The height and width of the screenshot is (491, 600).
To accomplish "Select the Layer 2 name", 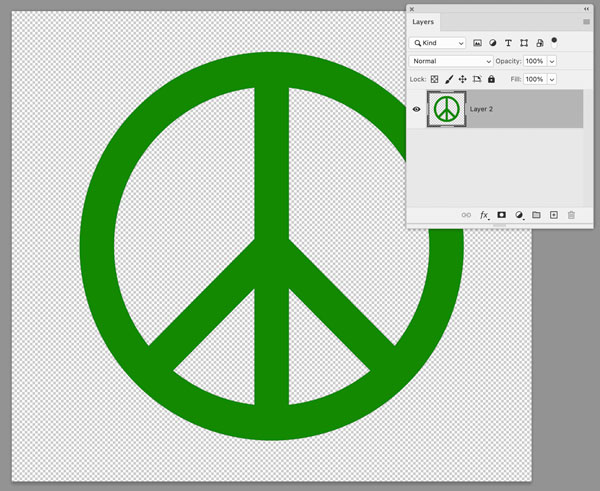I will click(x=481, y=109).
